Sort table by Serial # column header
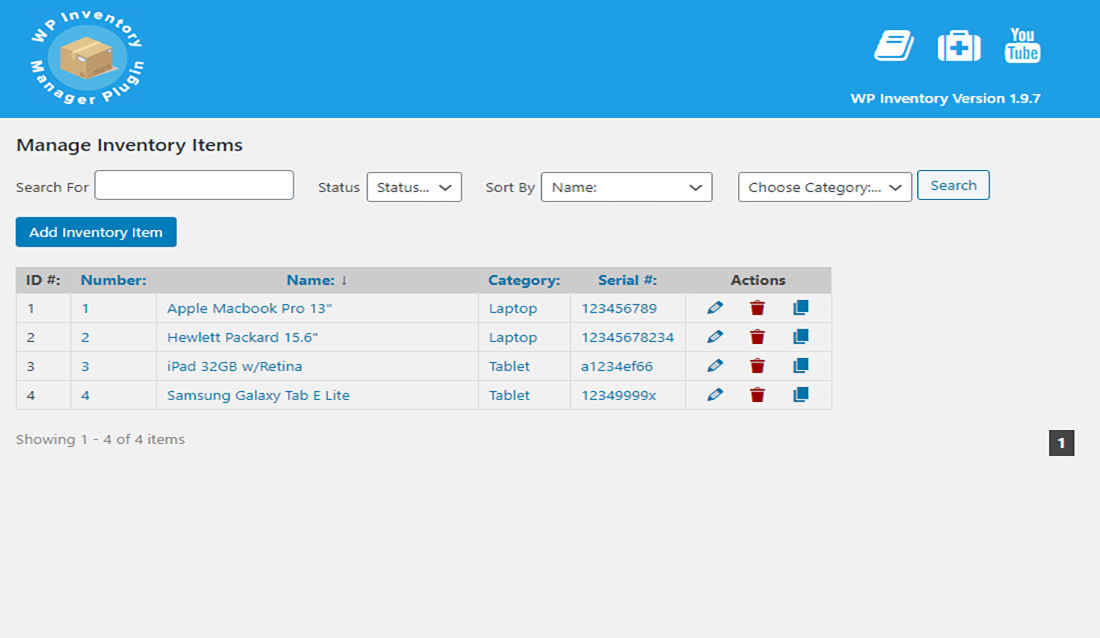This screenshot has width=1100, height=638. pos(627,280)
